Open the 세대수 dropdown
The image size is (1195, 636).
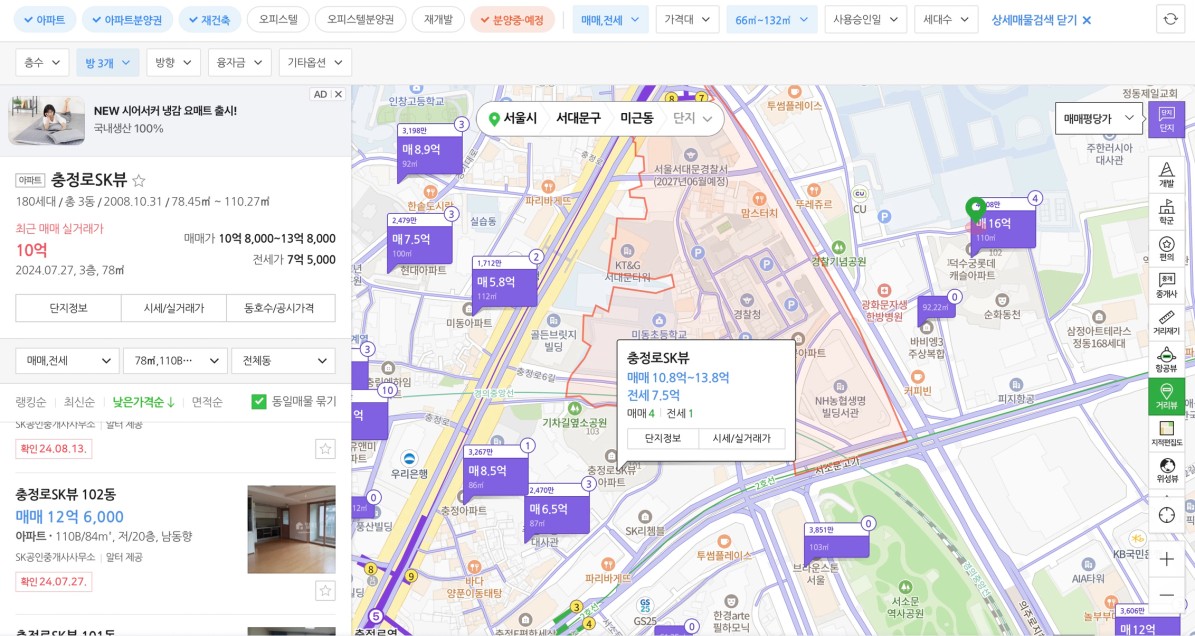pyautogui.click(x=947, y=20)
